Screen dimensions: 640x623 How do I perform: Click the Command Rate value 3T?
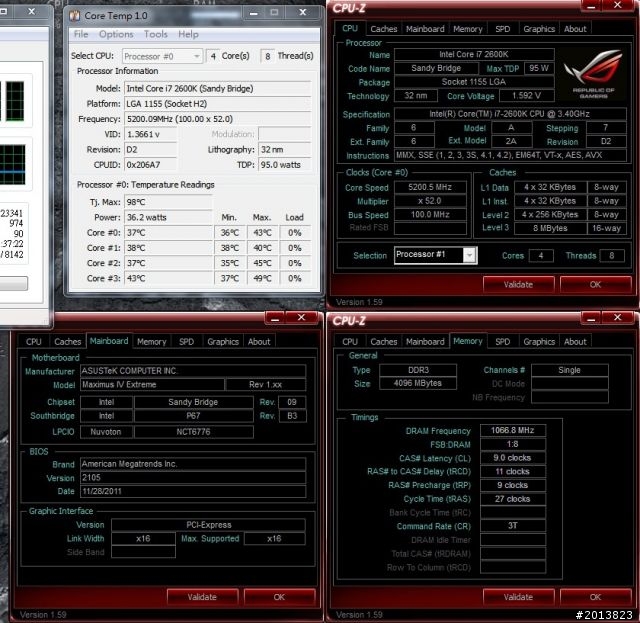tap(513, 526)
